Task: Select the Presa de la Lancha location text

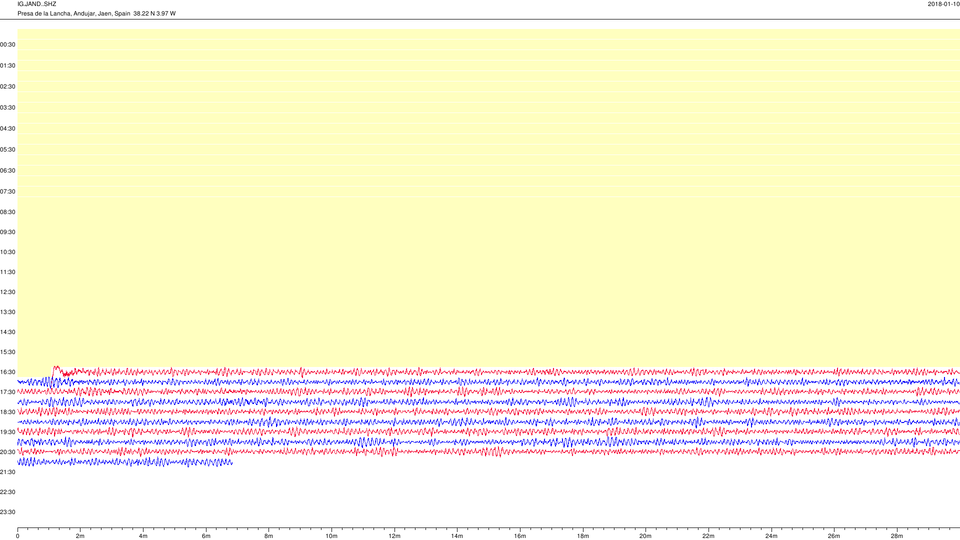Action: (x=96, y=13)
